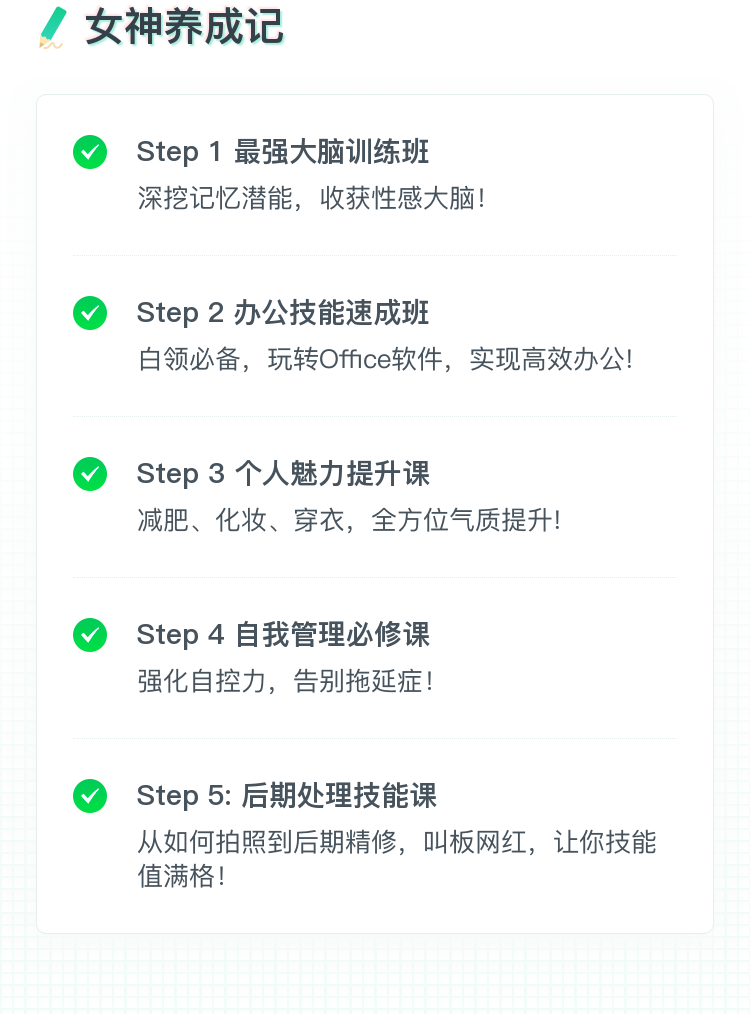
Task: Click description 深挖记忆潜能，收获性感大脑
Action: [x=311, y=198]
